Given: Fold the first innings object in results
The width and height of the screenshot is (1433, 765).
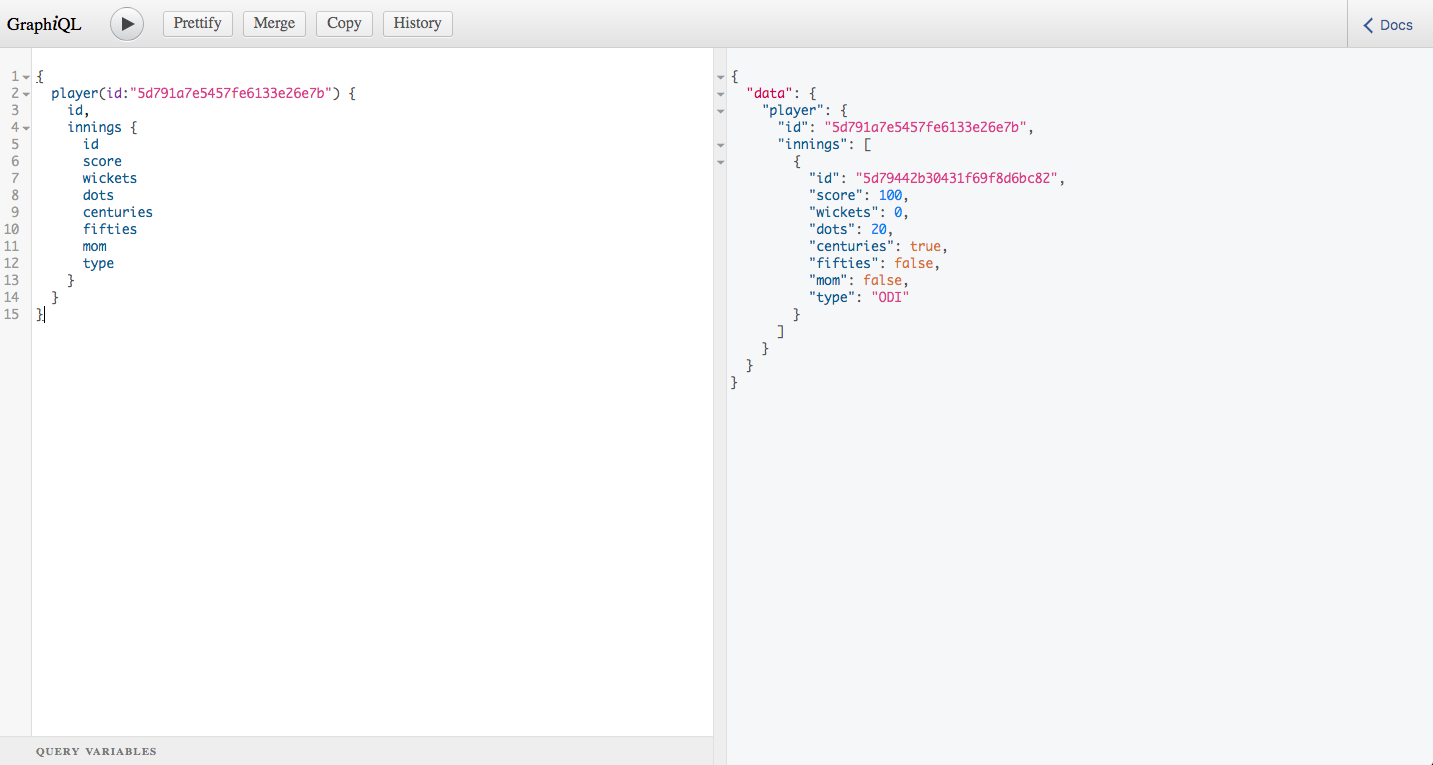Looking at the screenshot, I should [720, 162].
